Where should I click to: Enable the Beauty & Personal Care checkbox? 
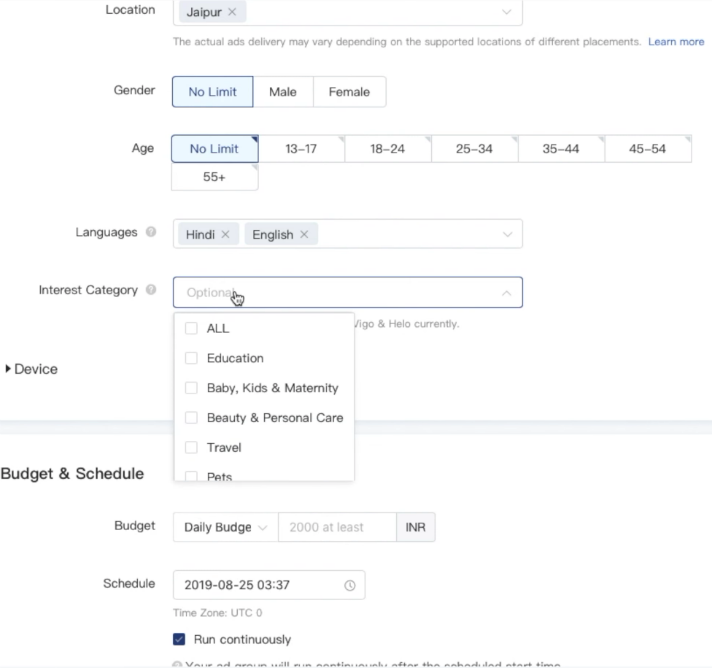pyautogui.click(x=191, y=418)
